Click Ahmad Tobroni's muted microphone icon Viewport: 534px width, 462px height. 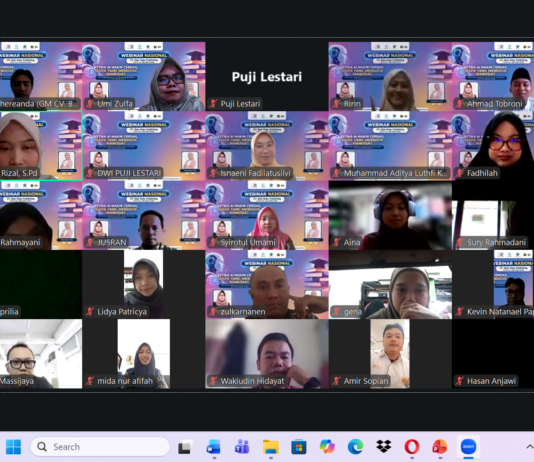[x=460, y=104]
